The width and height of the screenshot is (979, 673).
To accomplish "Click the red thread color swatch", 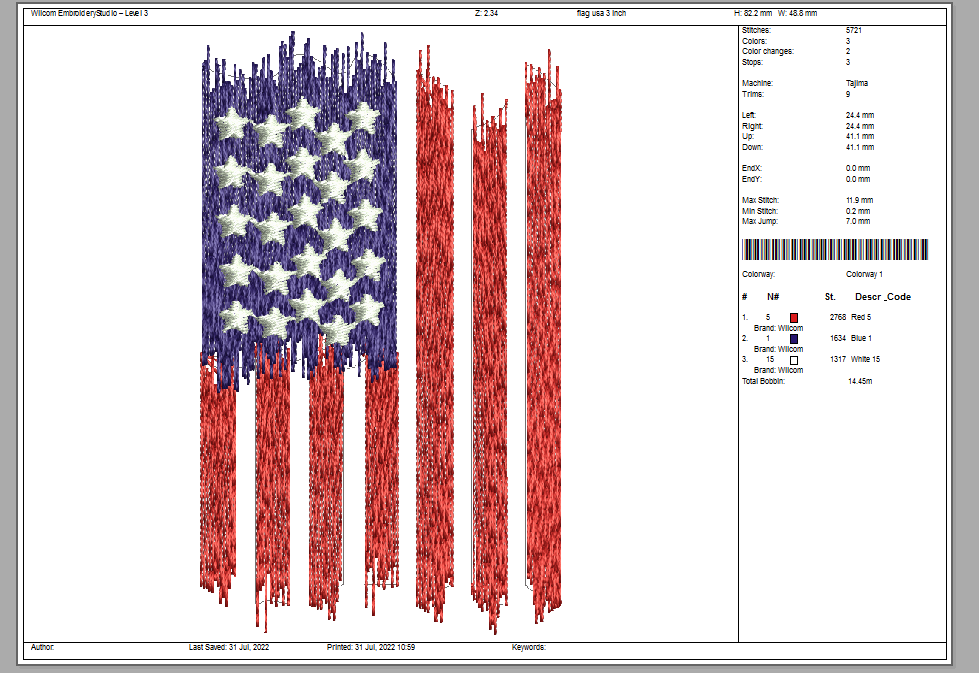I will 794,318.
